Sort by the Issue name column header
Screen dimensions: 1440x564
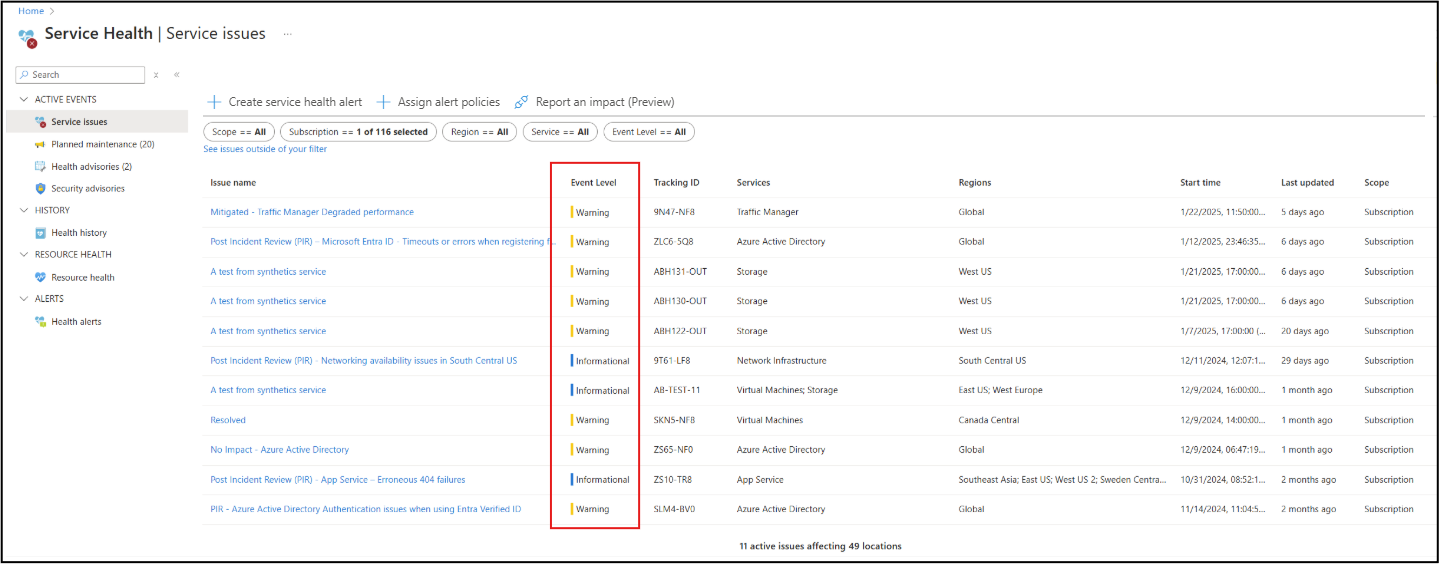point(233,183)
